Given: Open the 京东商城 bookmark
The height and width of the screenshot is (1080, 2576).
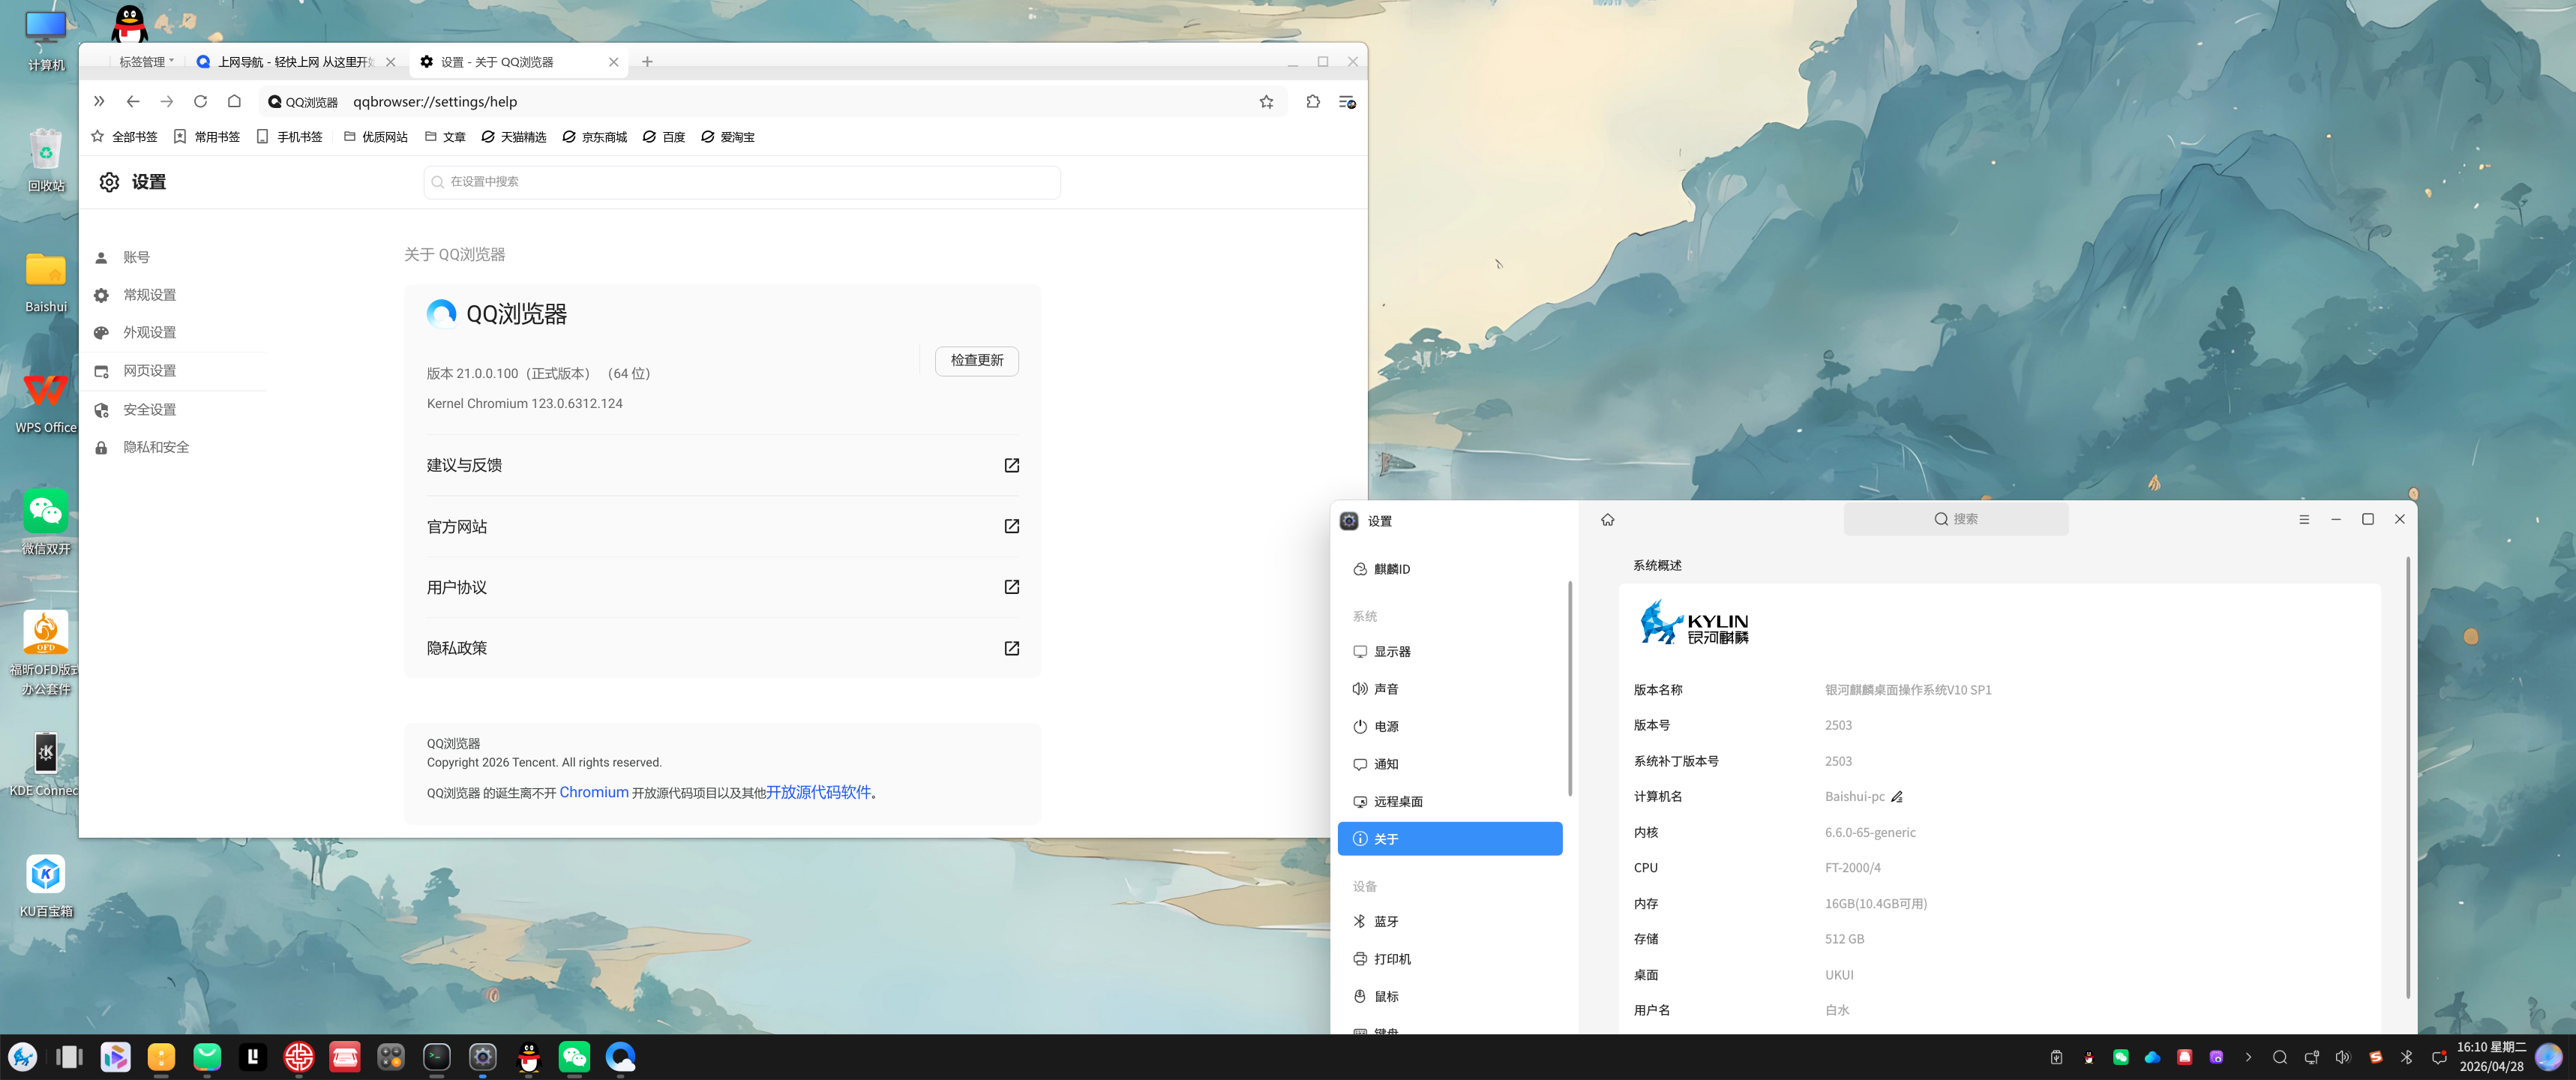Looking at the screenshot, I should (x=594, y=137).
